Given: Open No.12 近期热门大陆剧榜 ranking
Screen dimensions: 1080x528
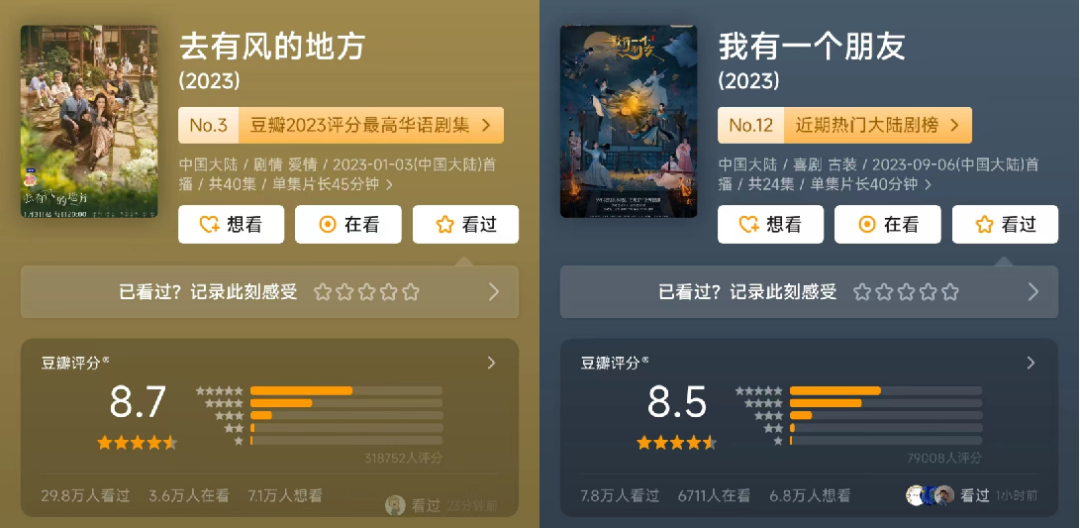Looking at the screenshot, I should coord(844,125).
